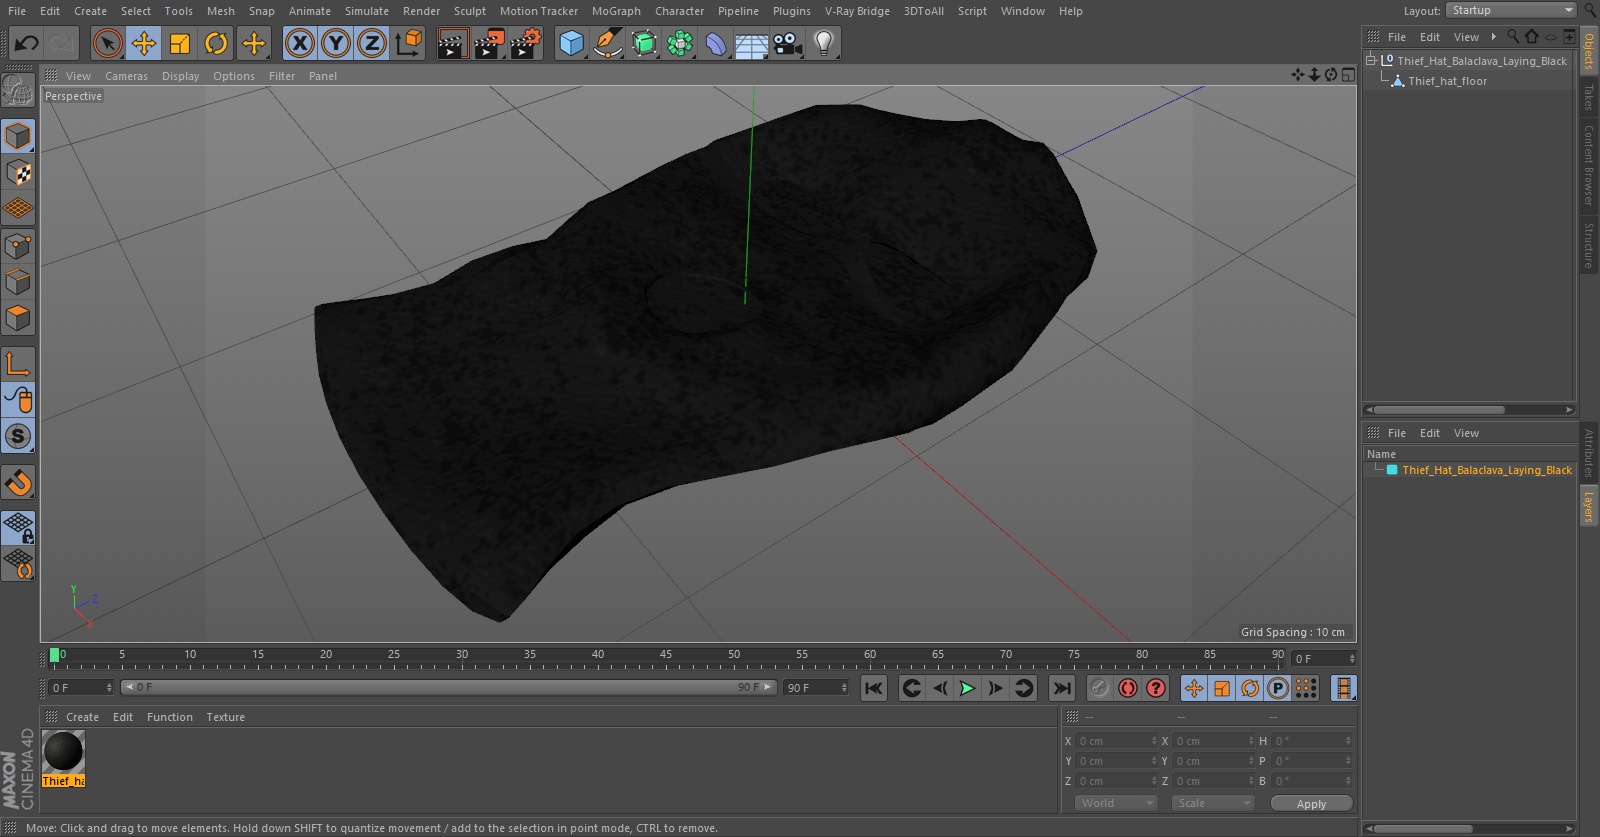This screenshot has width=1600, height=837.
Task: Toggle the Z axis lock
Action: (x=372, y=43)
